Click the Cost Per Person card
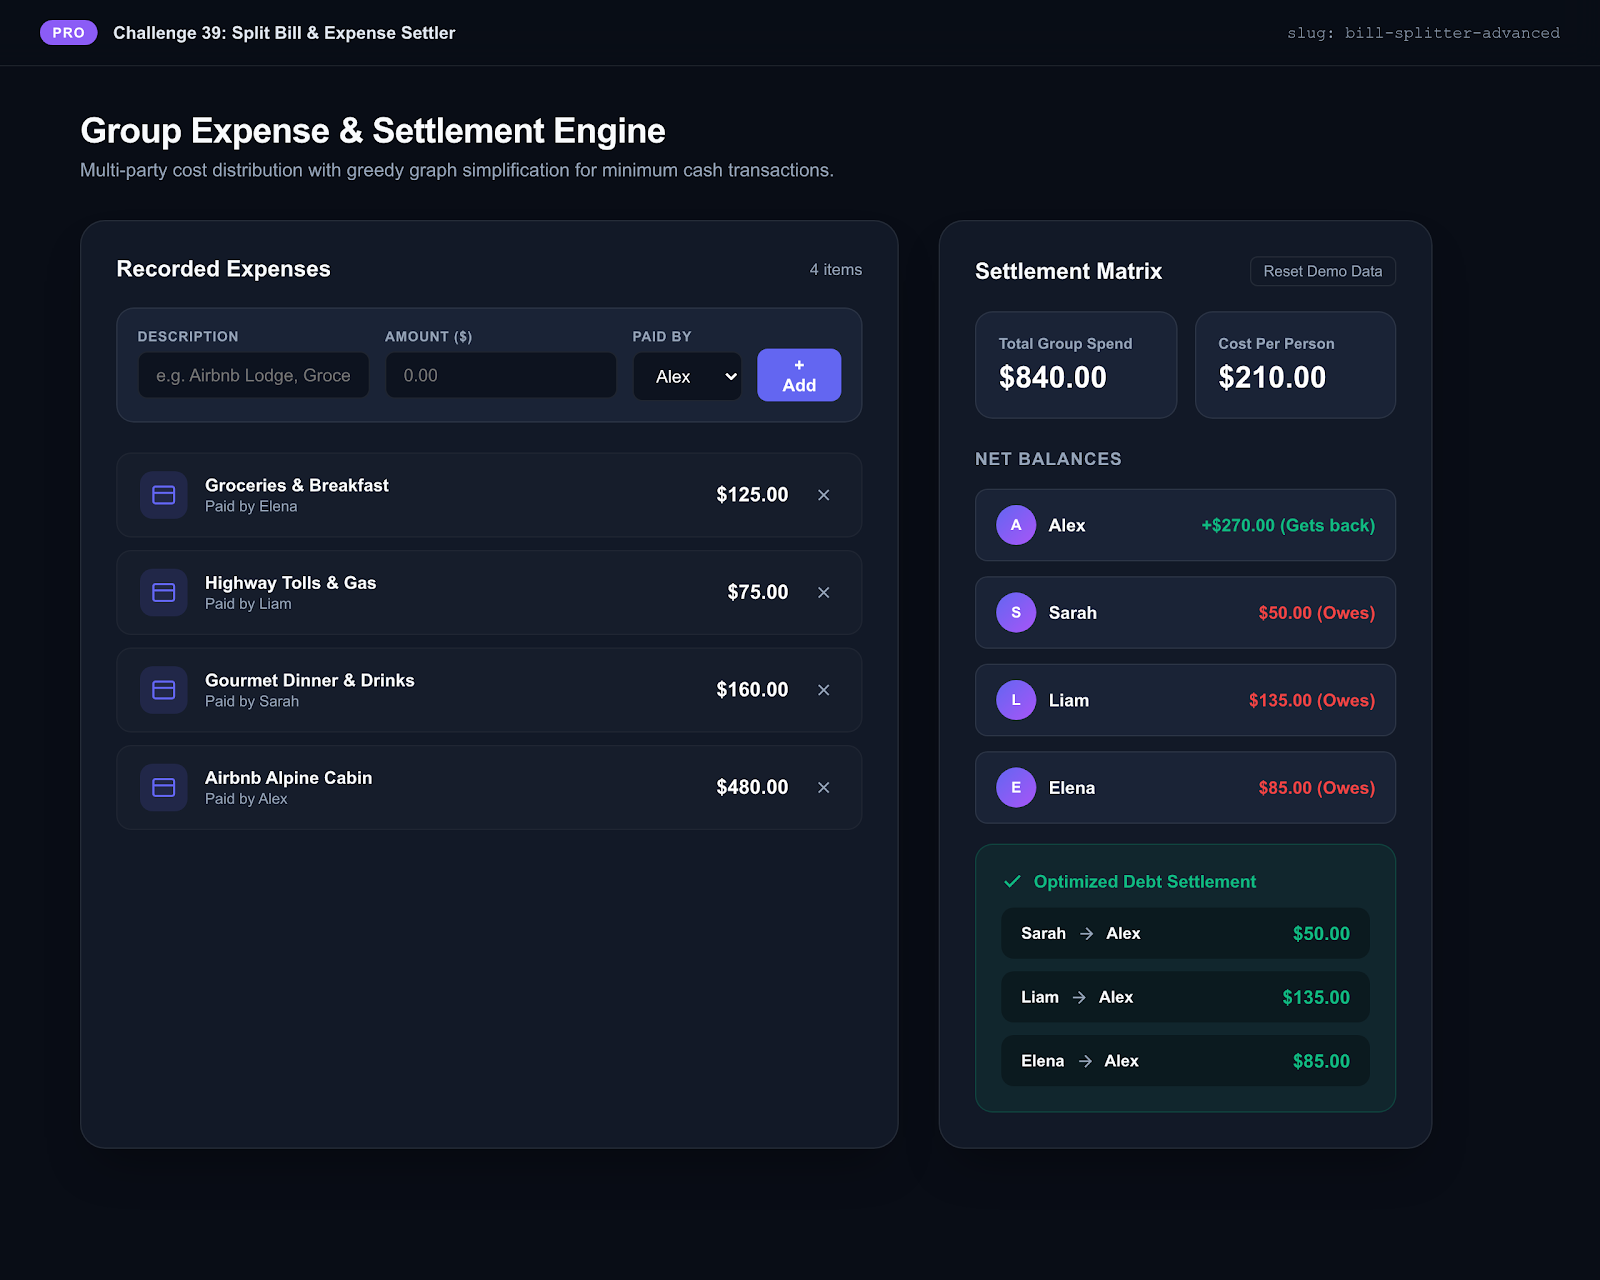The width and height of the screenshot is (1600, 1280). (1296, 365)
